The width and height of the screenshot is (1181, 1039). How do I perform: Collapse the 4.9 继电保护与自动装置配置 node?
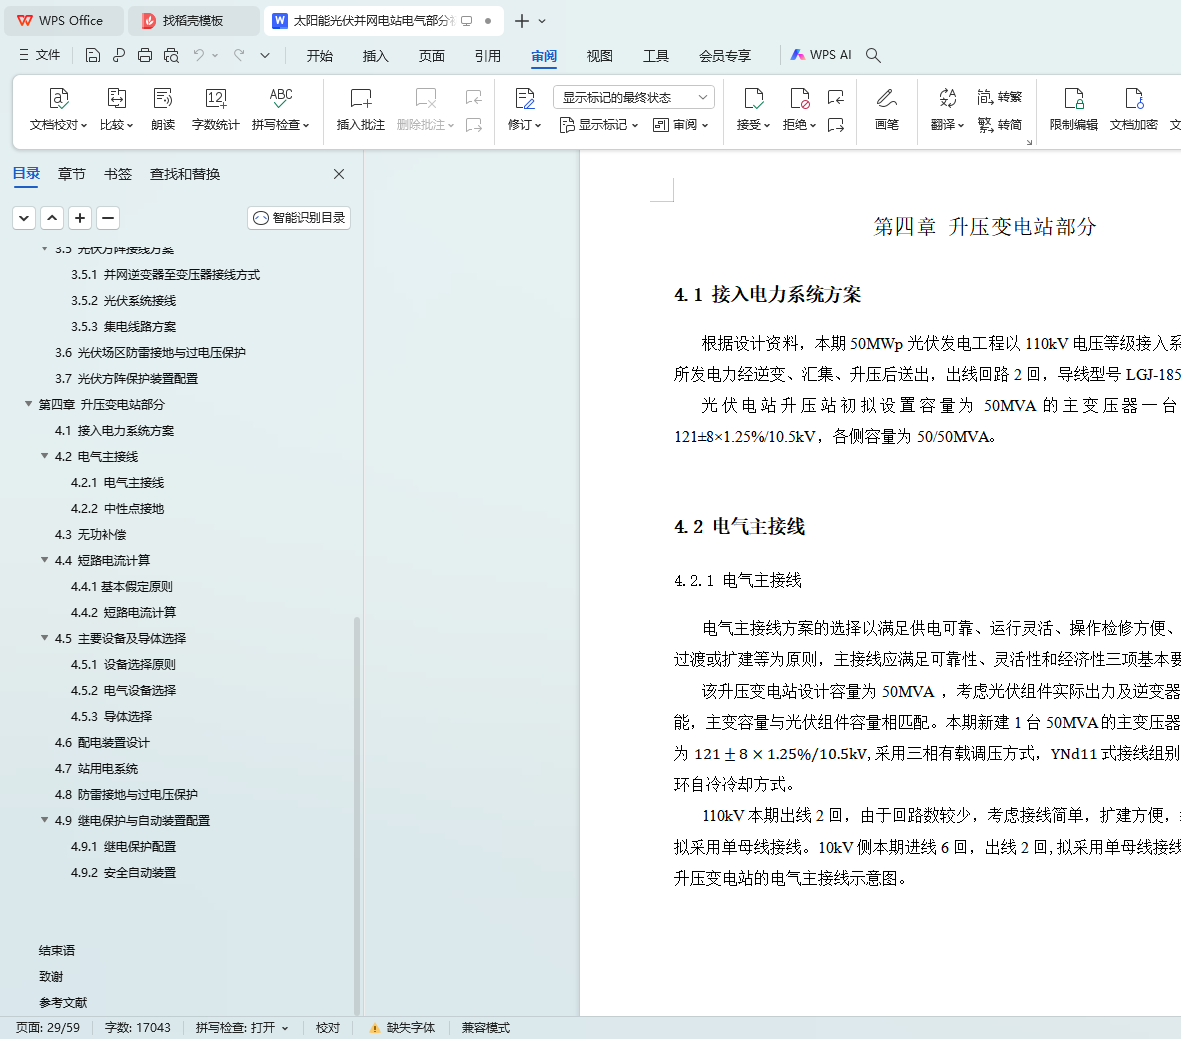click(44, 820)
